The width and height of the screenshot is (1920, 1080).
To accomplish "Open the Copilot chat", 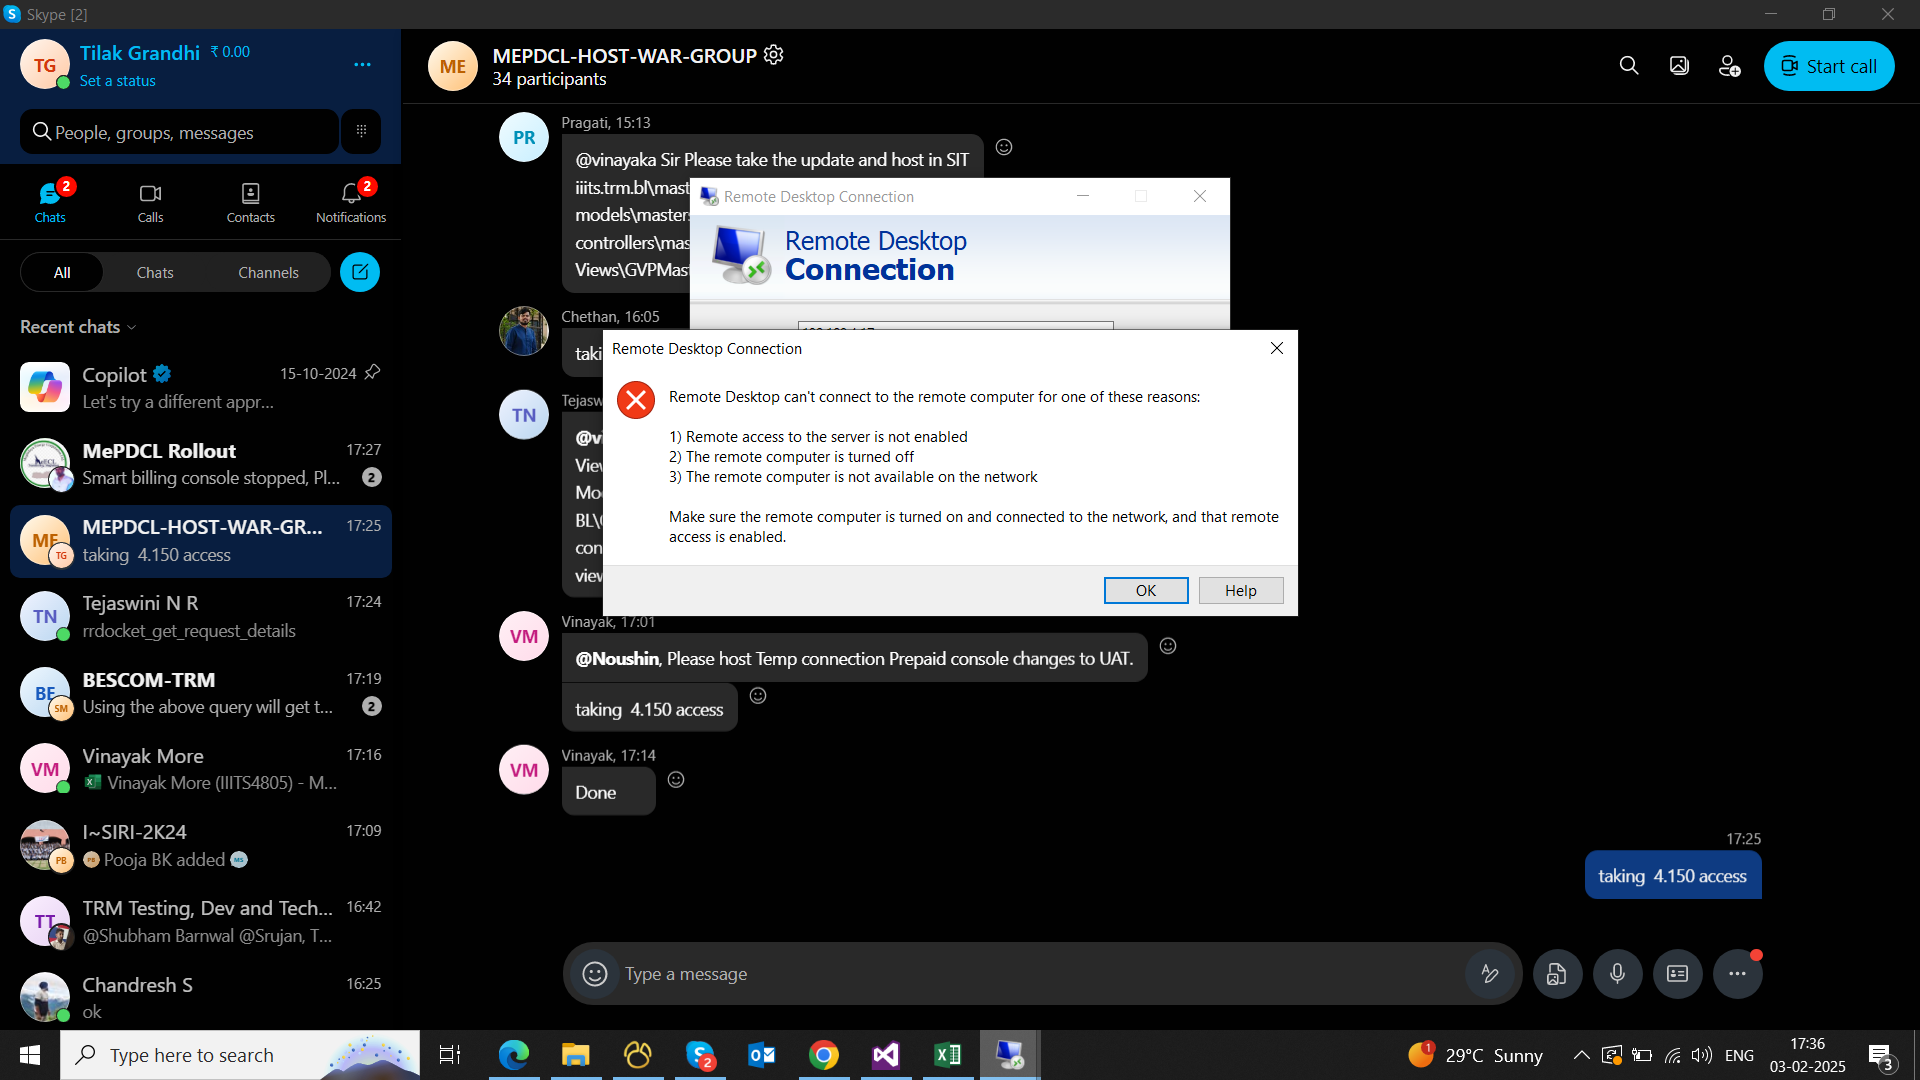I will [201, 387].
